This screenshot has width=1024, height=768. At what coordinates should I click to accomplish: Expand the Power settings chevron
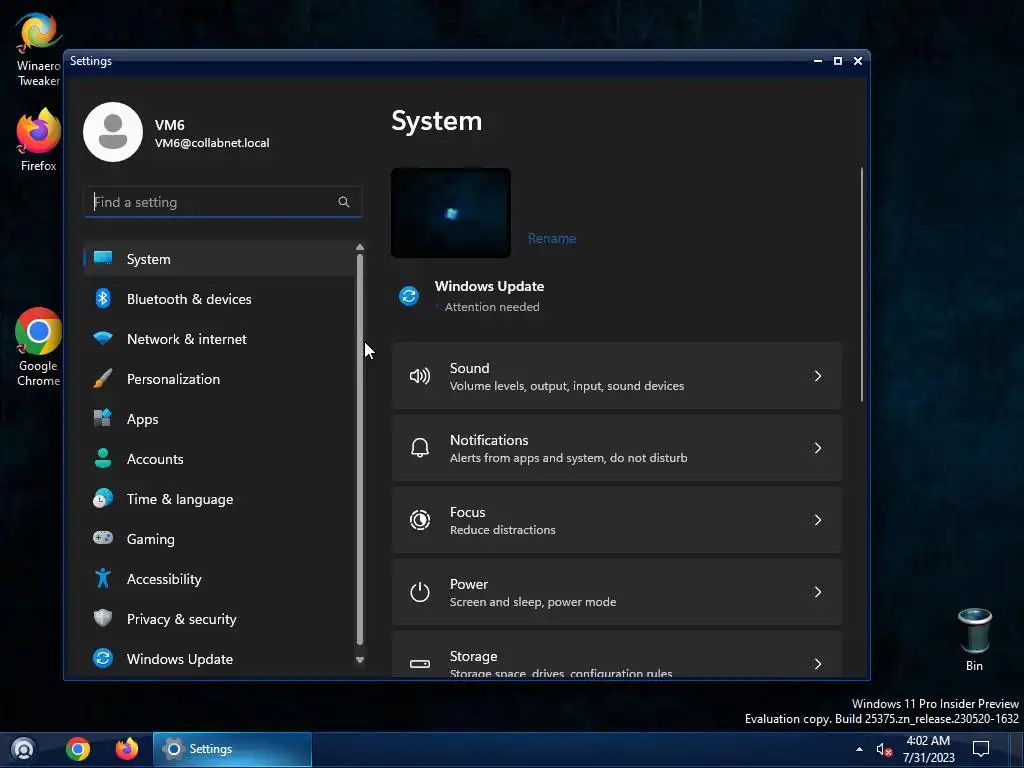point(818,592)
